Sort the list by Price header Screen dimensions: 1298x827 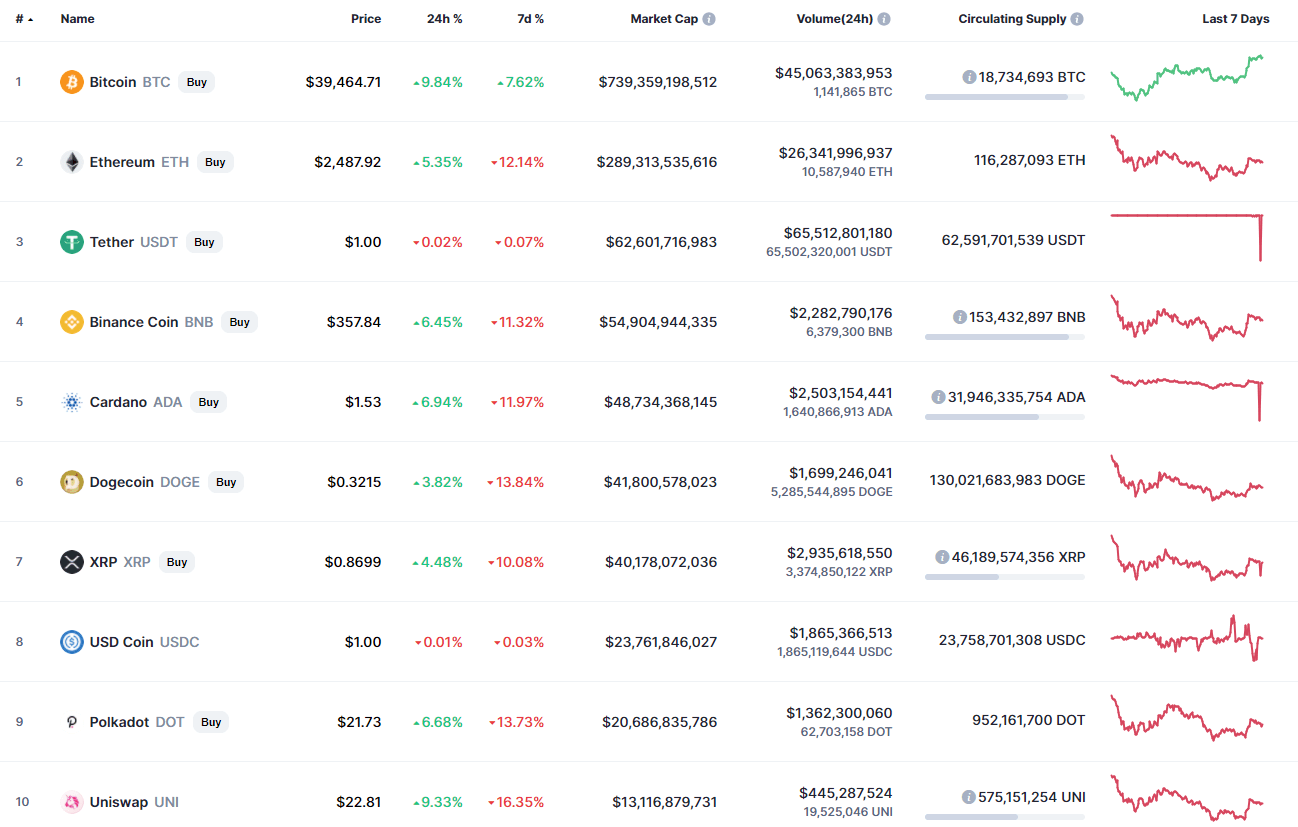[366, 19]
